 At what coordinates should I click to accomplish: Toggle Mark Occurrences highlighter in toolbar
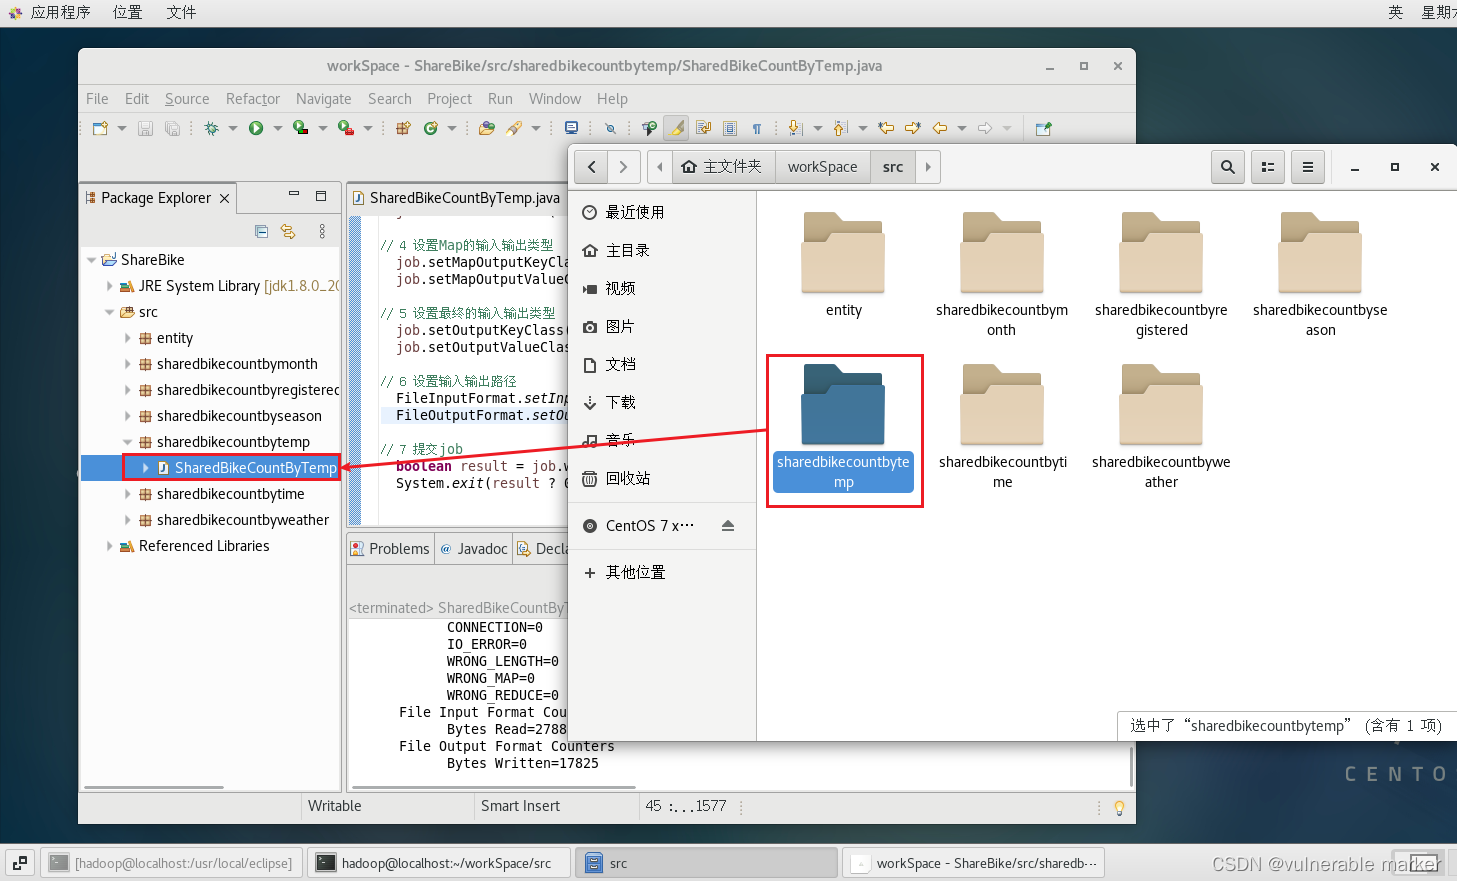point(677,128)
